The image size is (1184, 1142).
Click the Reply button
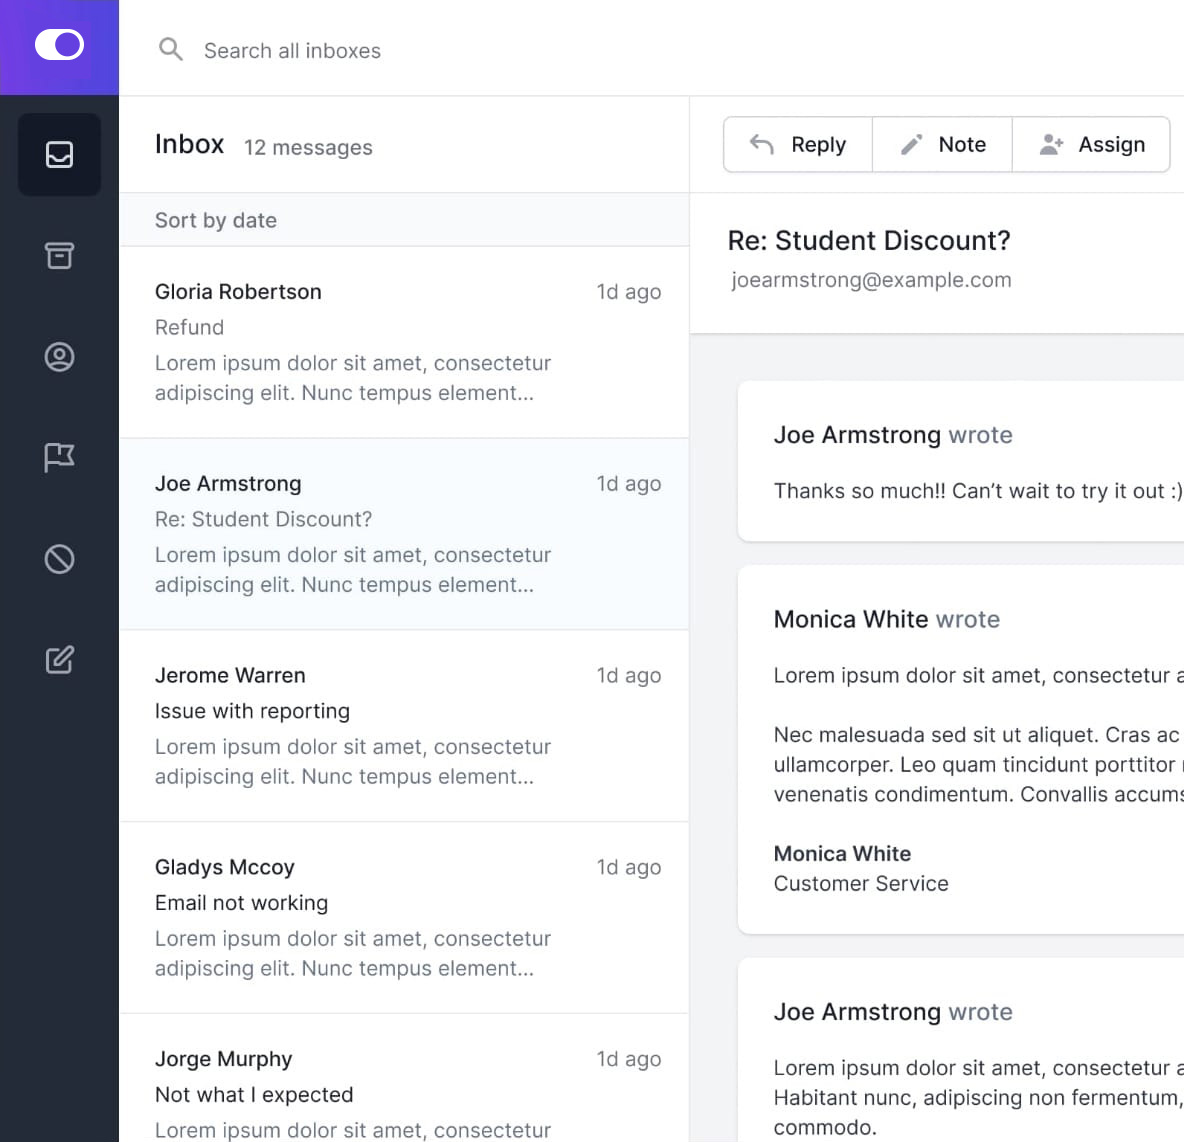point(798,145)
